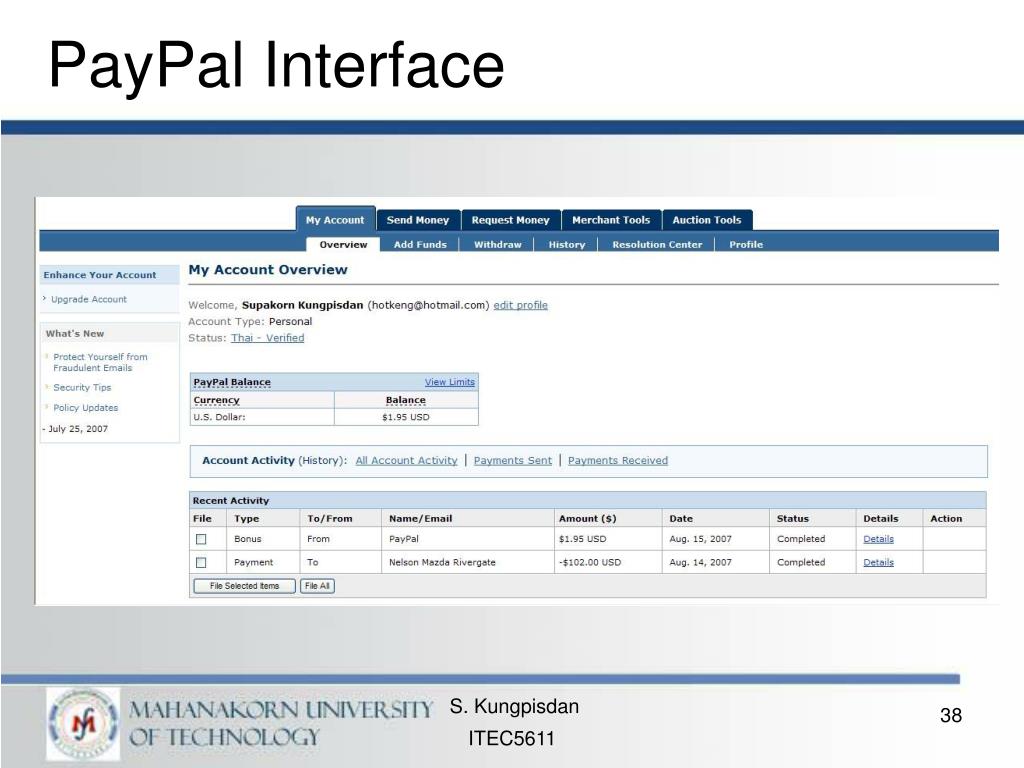Open Protect Yourself from Fraudulent Emails link

(x=100, y=362)
